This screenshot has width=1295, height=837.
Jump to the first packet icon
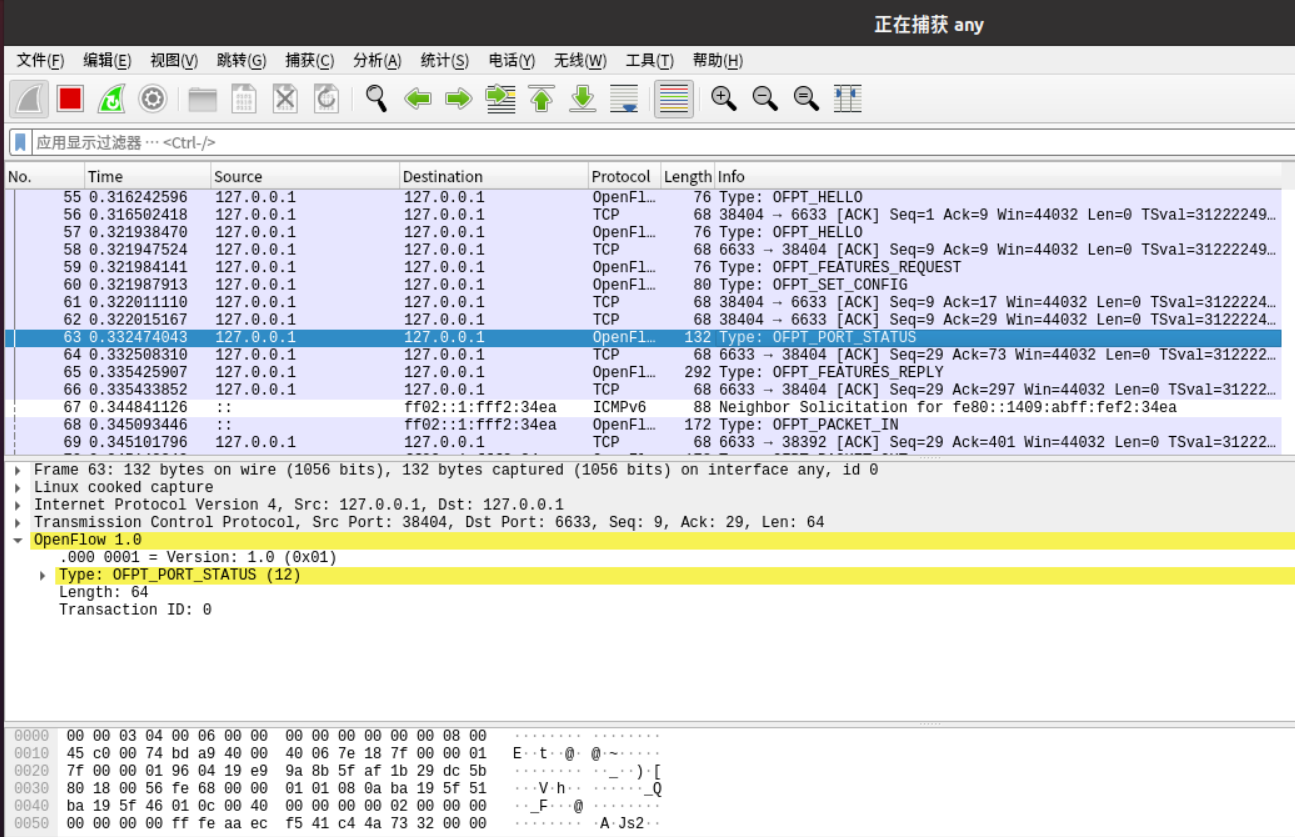[541, 98]
